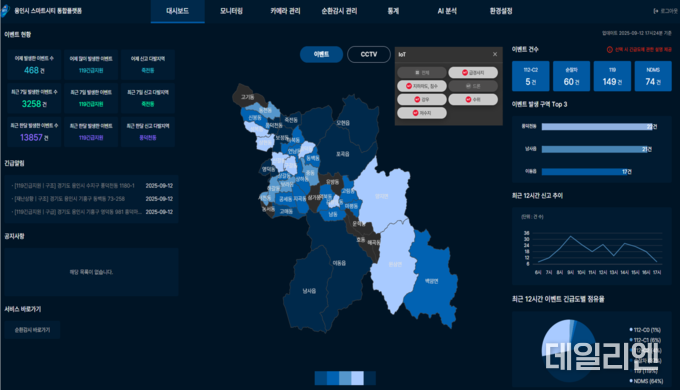
Task: Switch the map to CCTV view
Action: [x=369, y=54]
